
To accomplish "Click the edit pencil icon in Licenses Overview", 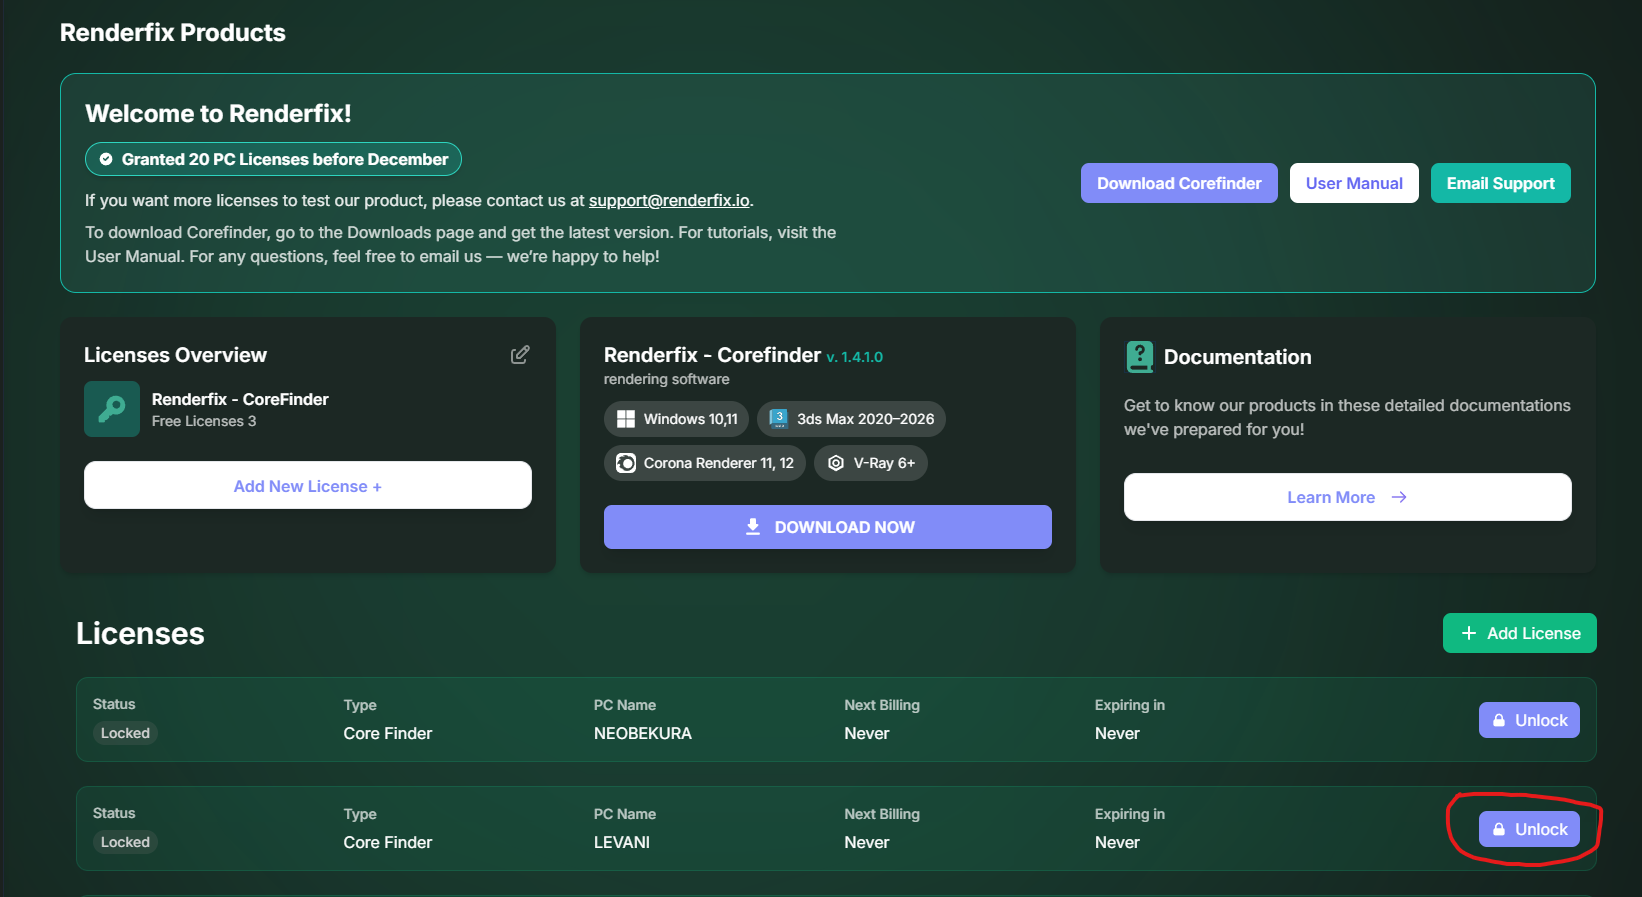I will 520,355.
